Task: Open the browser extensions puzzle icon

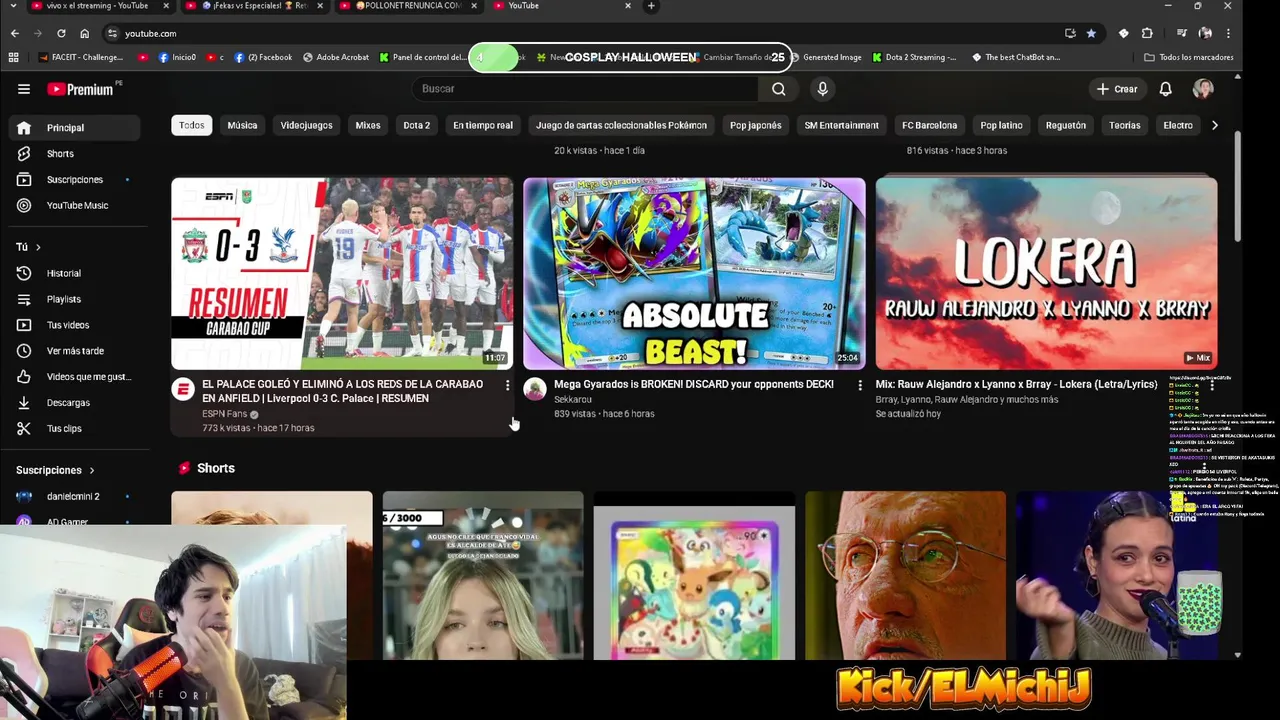Action: point(1147,33)
